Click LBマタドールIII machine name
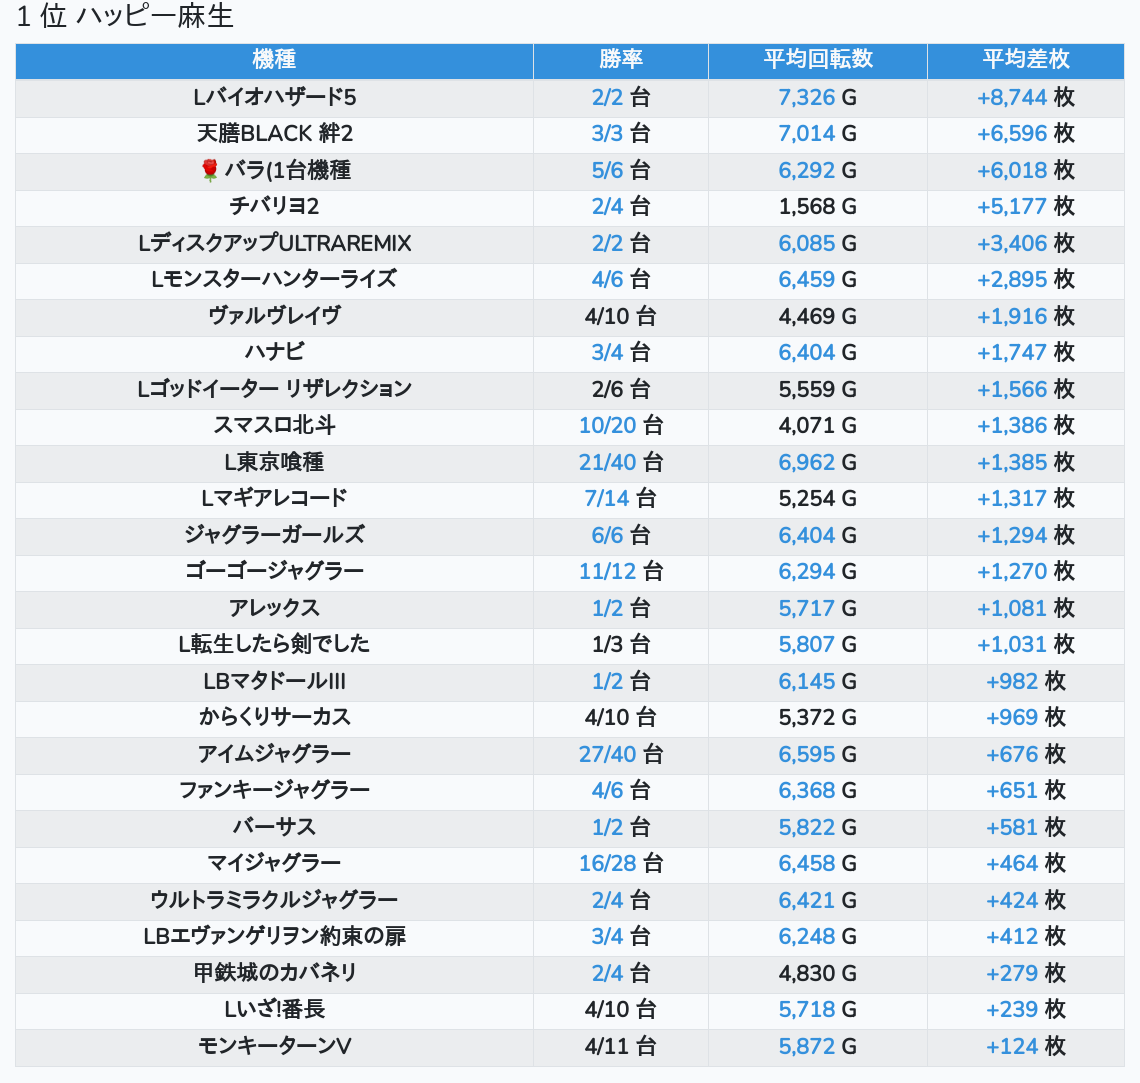 point(274,681)
